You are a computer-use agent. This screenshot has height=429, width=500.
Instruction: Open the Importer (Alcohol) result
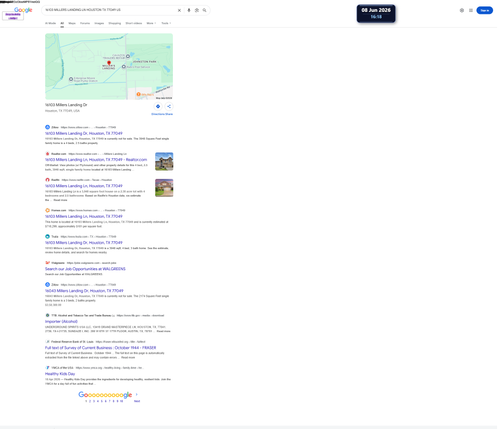(x=61, y=321)
